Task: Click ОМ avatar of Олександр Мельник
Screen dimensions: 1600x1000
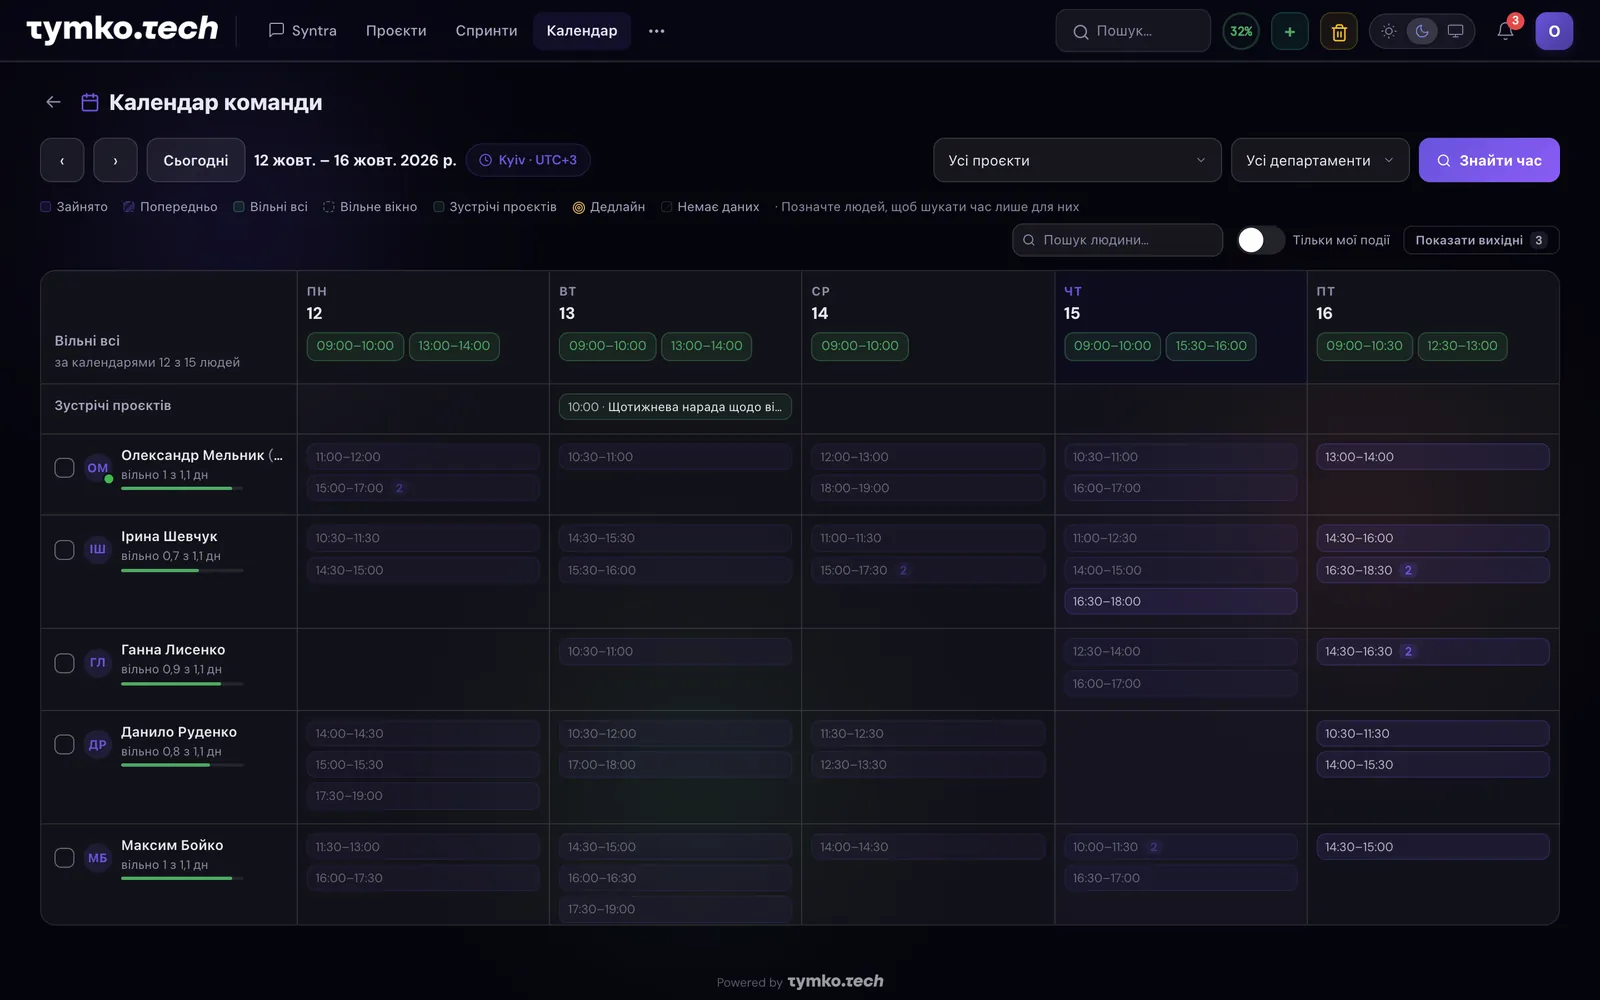Action: [98, 467]
